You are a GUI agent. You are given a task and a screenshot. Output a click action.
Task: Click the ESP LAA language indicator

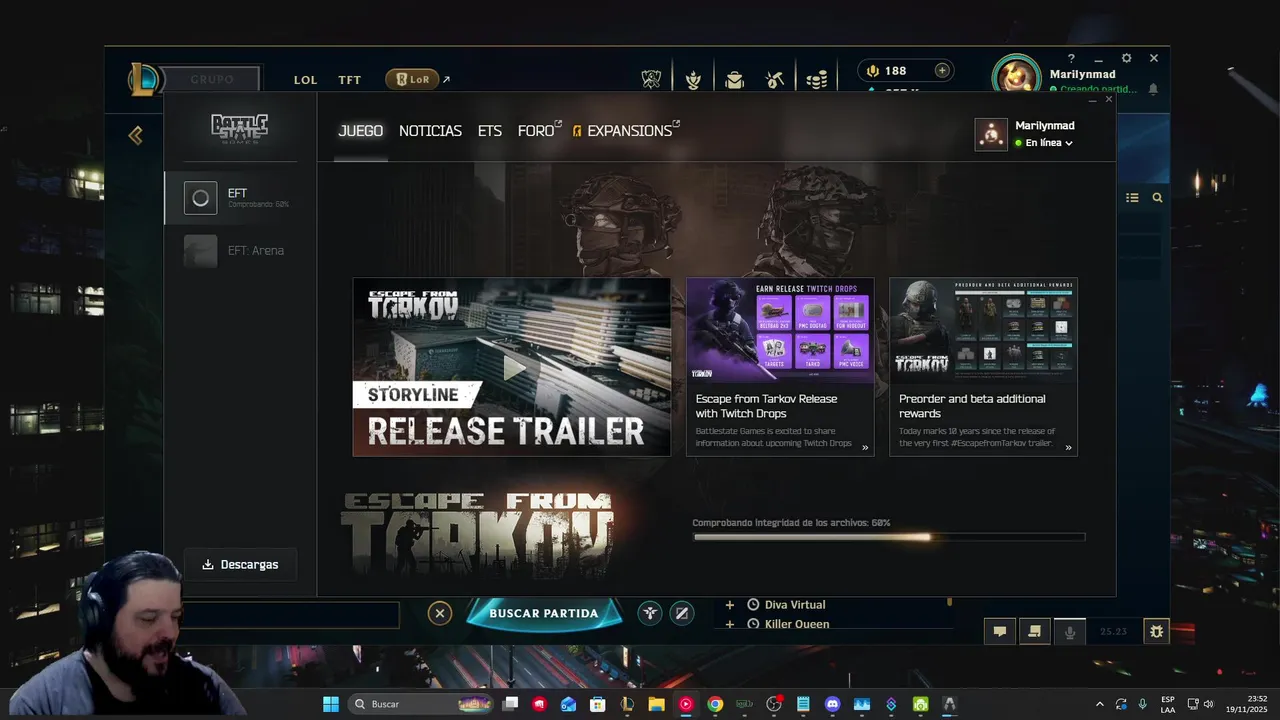(x=1168, y=704)
